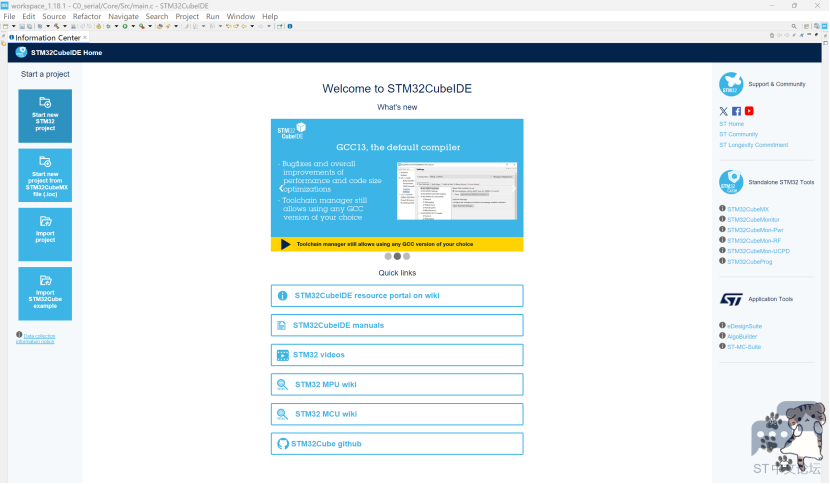Open the Help menu
This screenshot has width=830, height=484.
(270, 16)
